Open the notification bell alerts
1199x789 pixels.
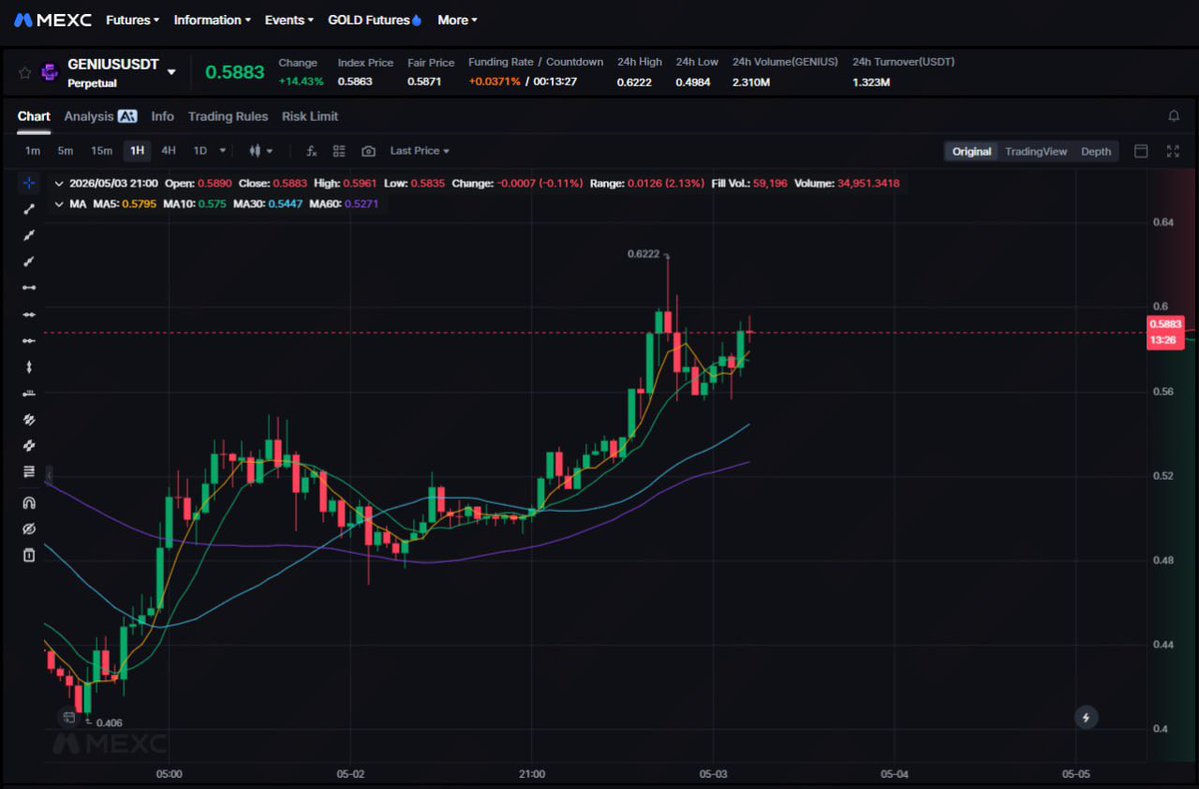(x=1174, y=116)
